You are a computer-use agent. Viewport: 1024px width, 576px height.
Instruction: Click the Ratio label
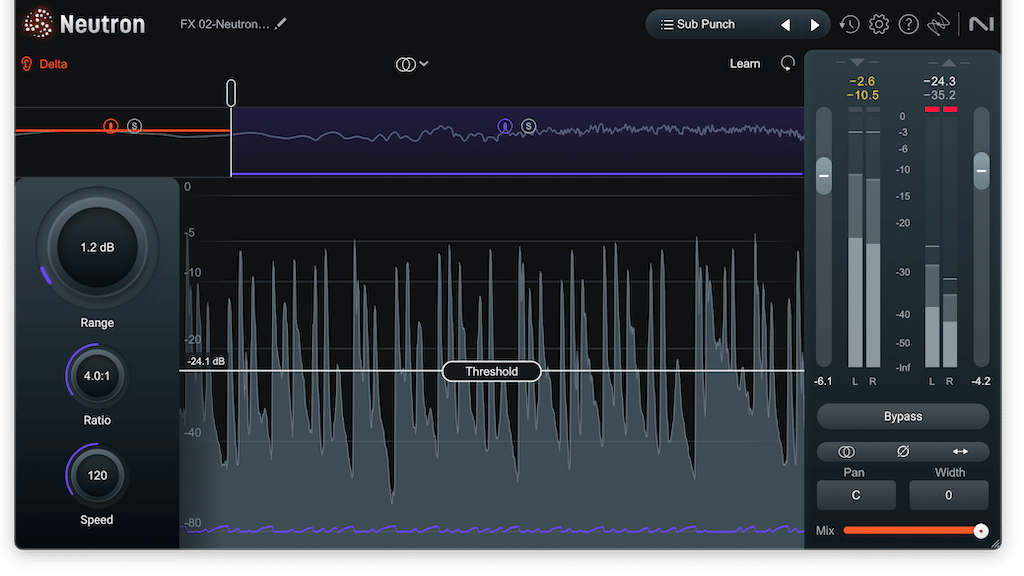click(97, 421)
